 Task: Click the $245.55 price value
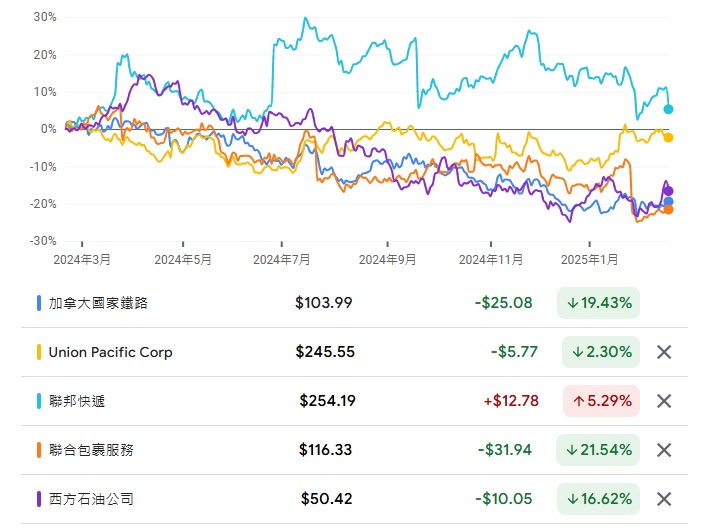tap(325, 352)
